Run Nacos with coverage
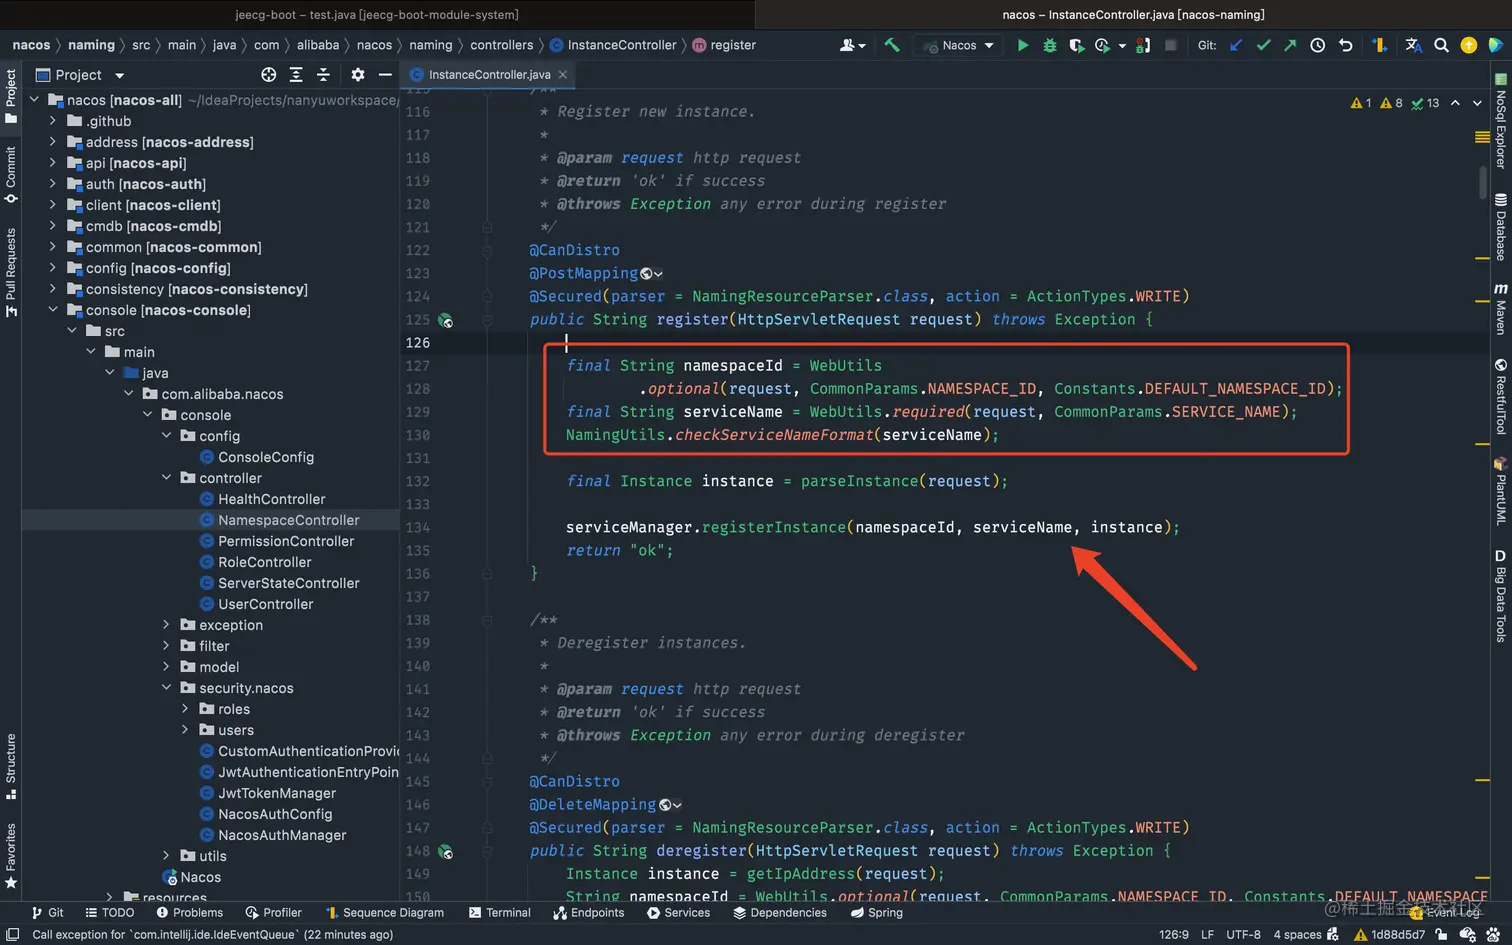Viewport: 1512px width, 945px height. click(x=1076, y=45)
